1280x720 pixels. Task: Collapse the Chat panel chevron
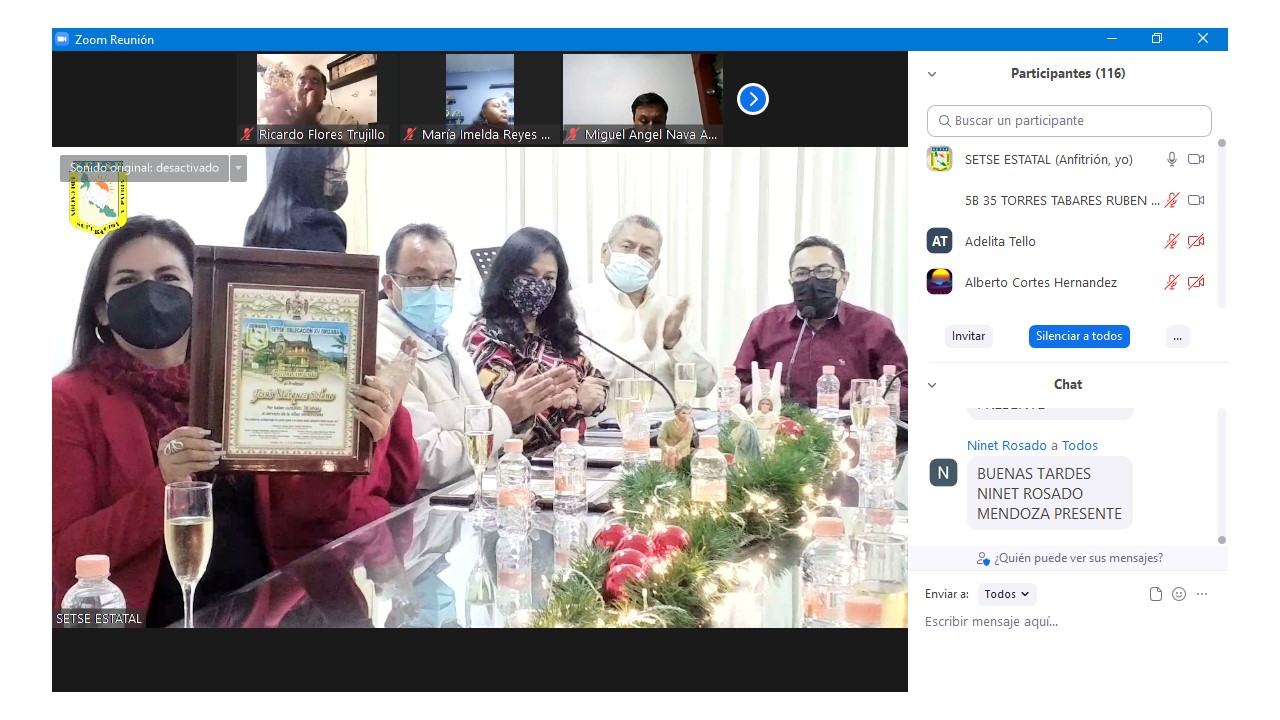click(932, 385)
